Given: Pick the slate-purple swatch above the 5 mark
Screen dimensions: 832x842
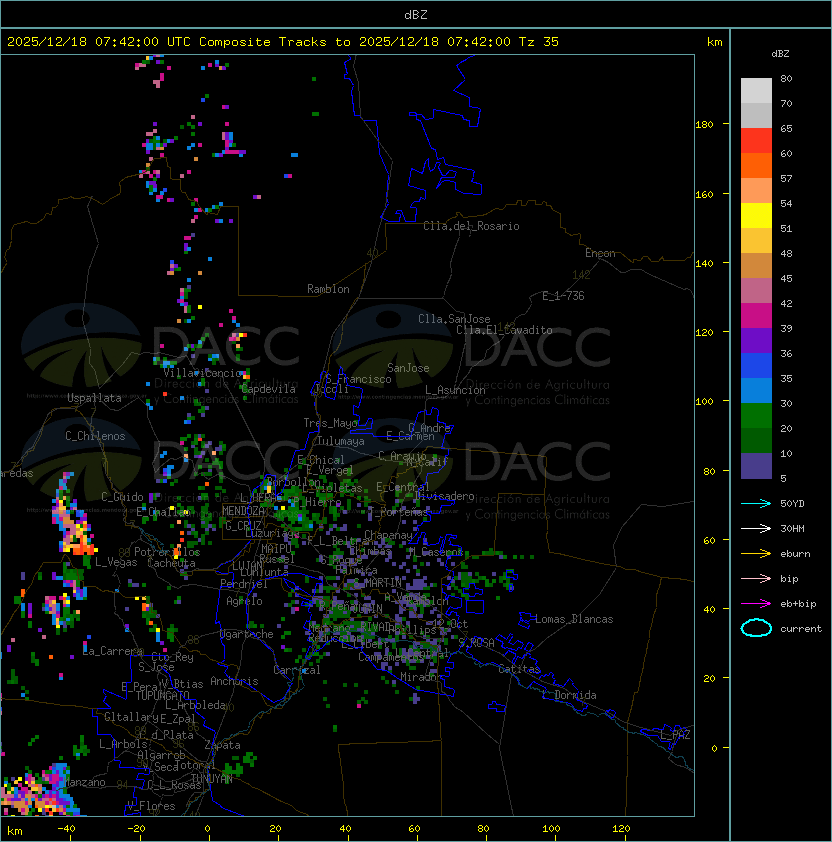Looking at the screenshot, I should tap(756, 466).
